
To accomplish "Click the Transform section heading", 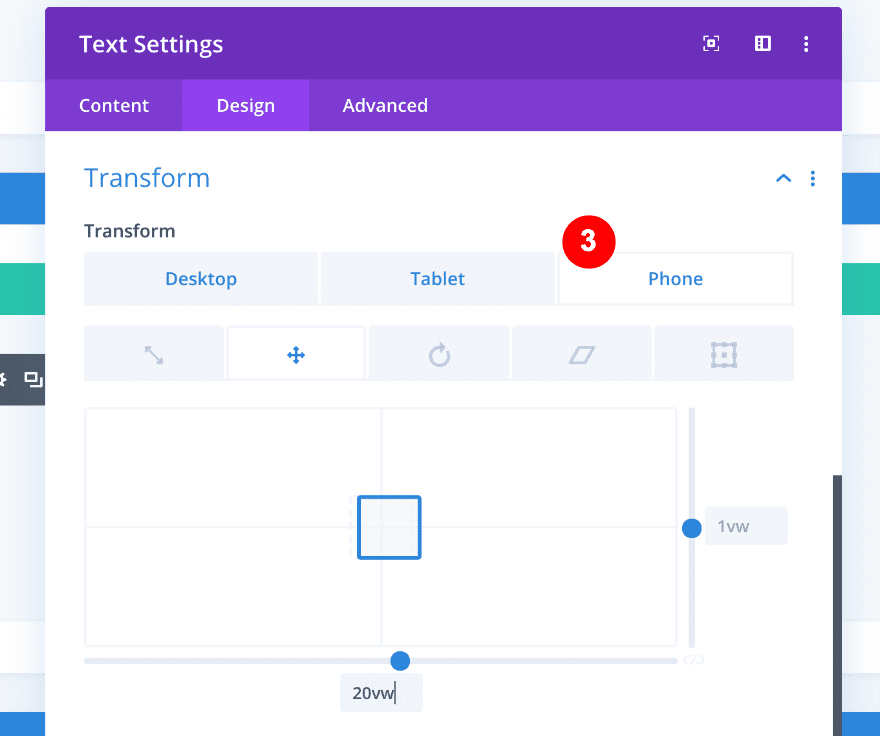I will [147, 178].
